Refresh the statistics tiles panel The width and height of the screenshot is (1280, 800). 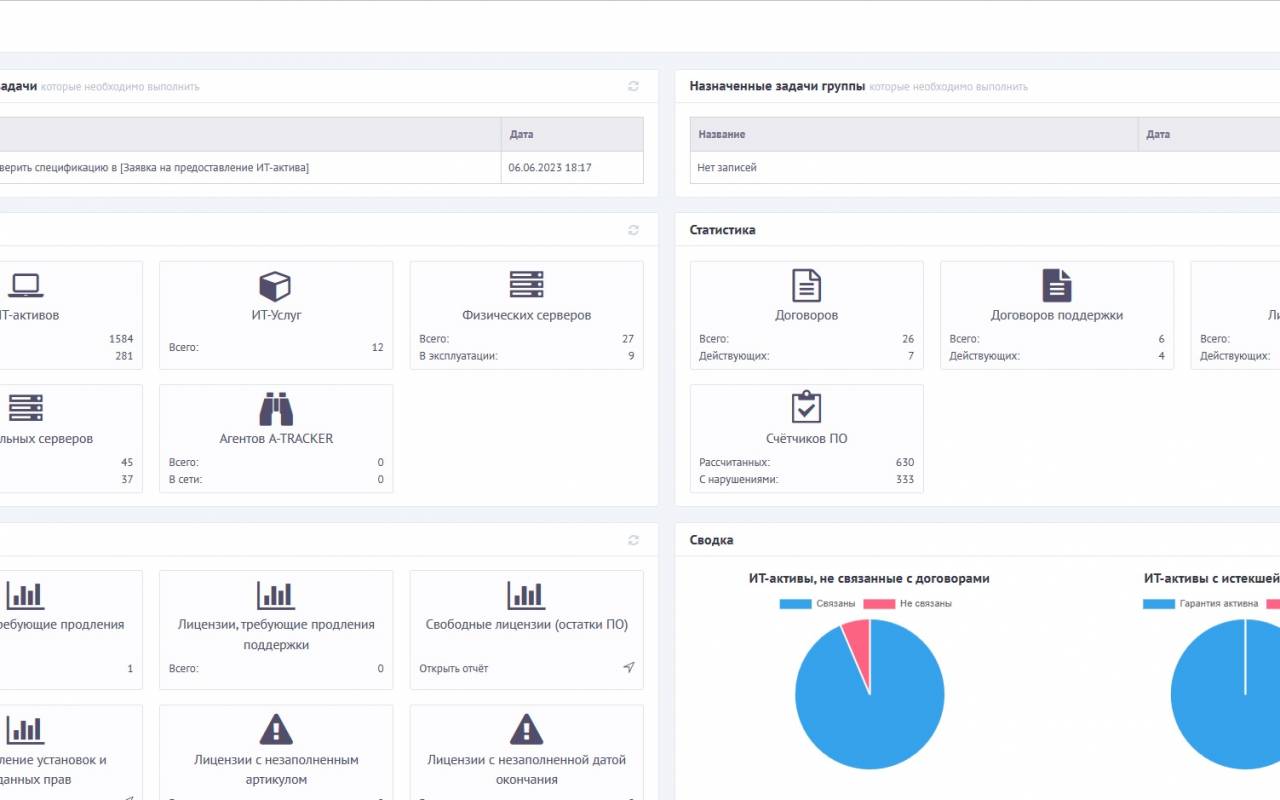tap(633, 230)
